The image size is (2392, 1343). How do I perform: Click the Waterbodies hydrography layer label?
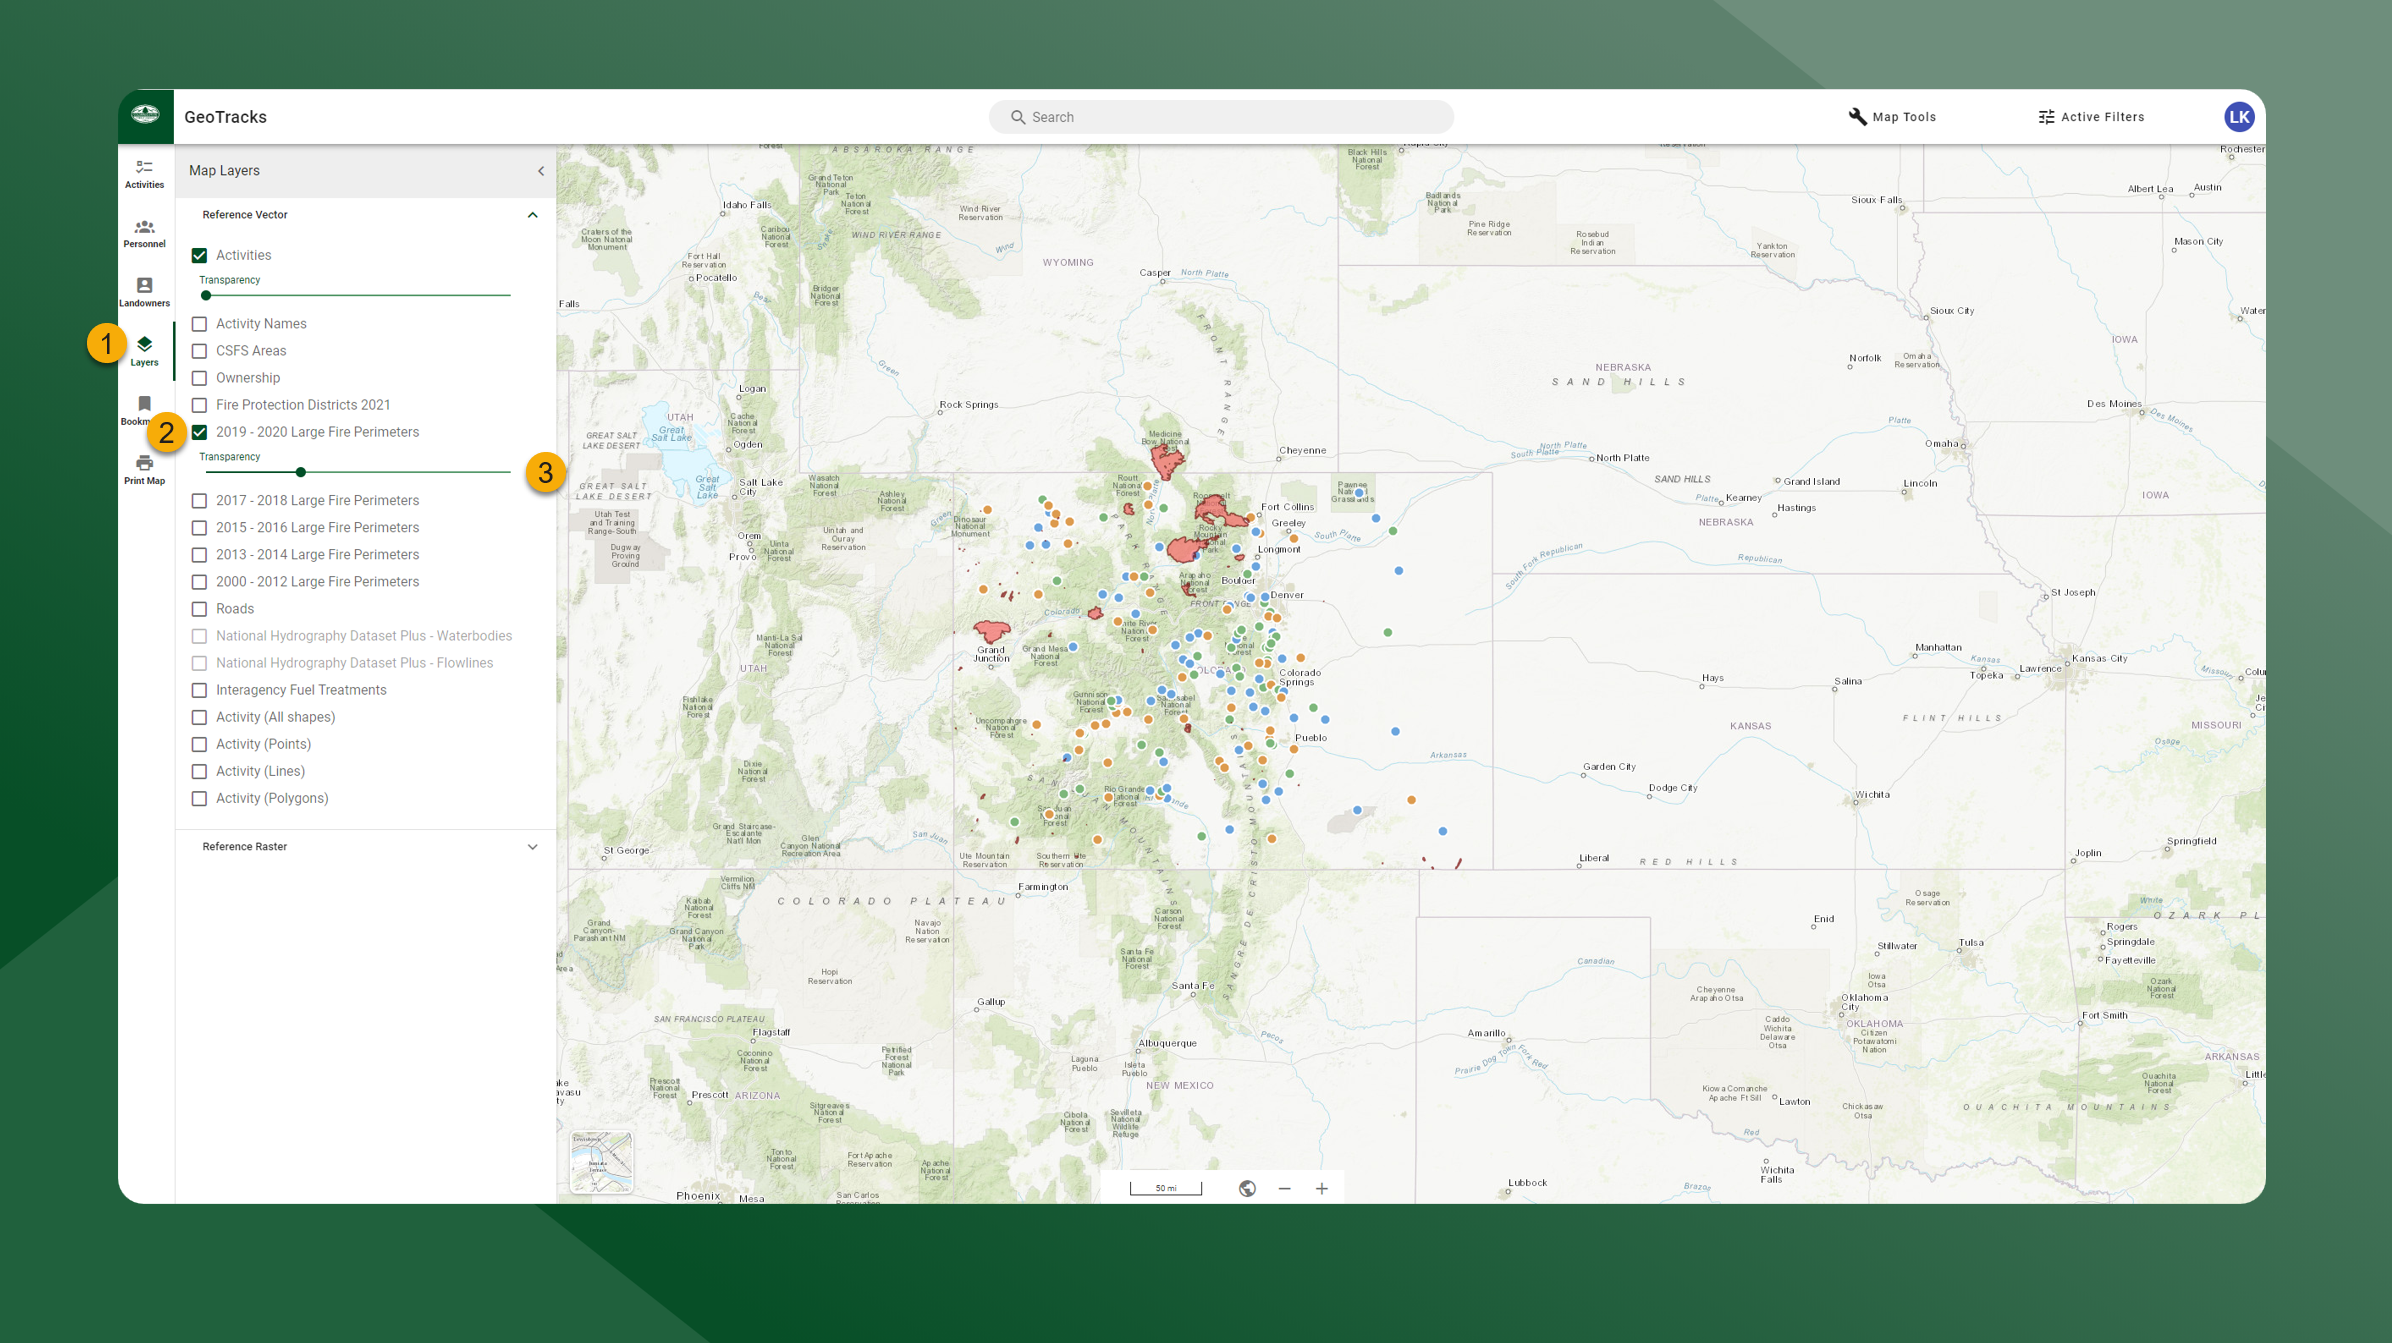pyautogui.click(x=364, y=636)
